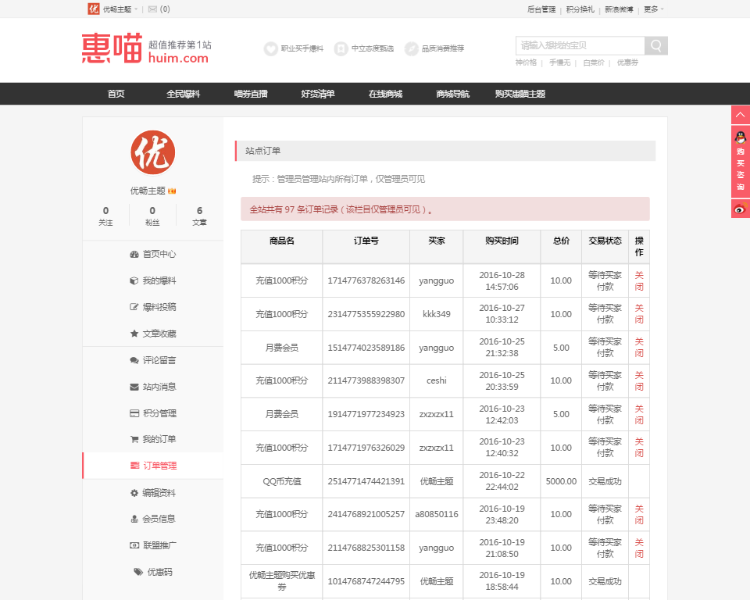Click QQ币充值 product name cell
The width and height of the screenshot is (750, 600).
click(x=282, y=481)
